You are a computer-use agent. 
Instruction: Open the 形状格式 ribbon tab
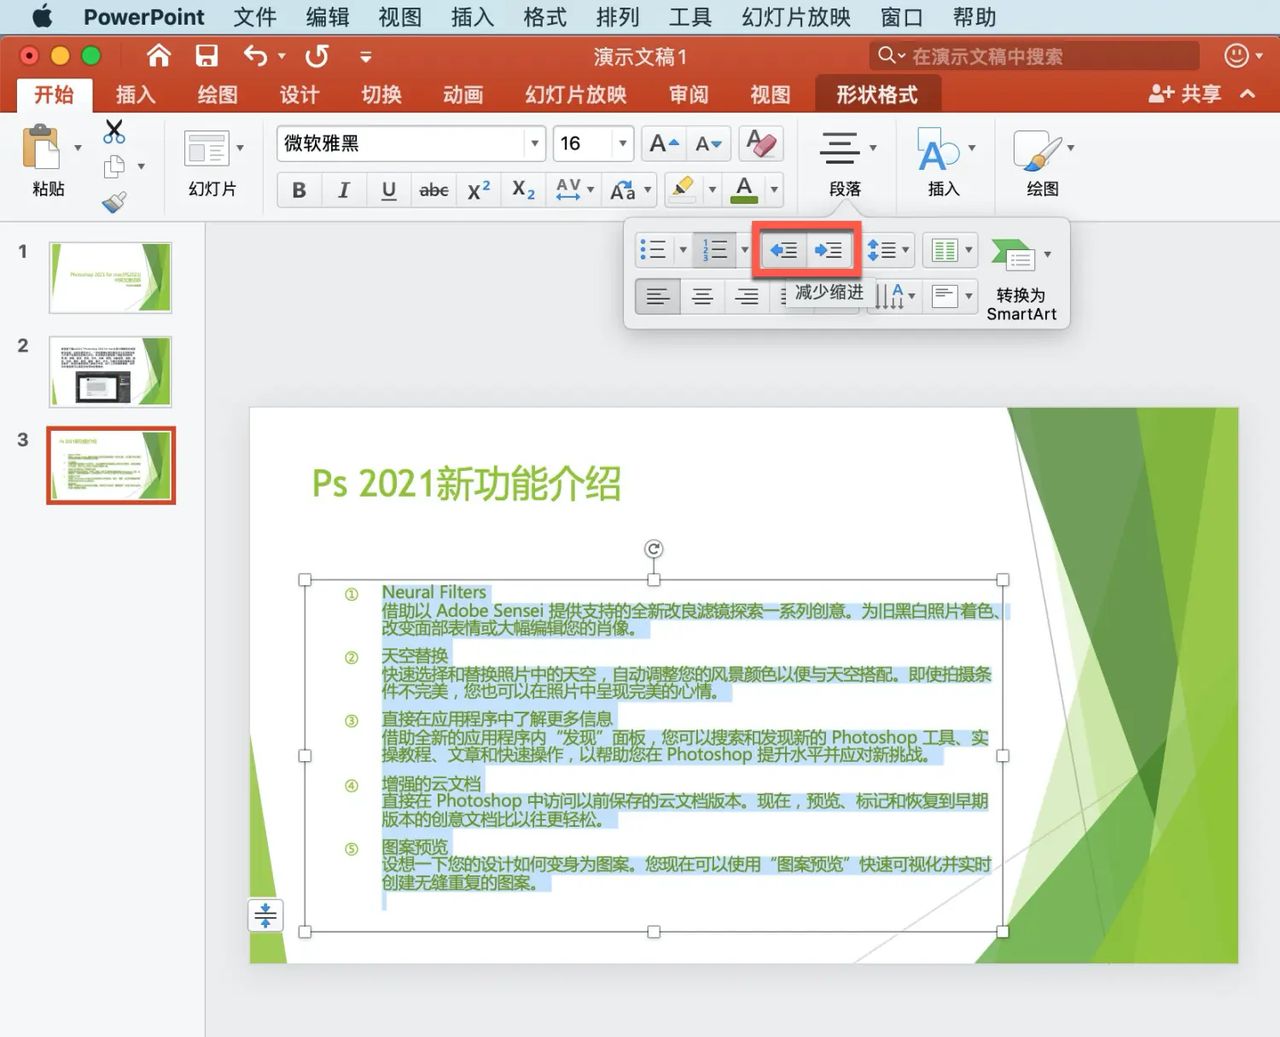[x=877, y=94]
